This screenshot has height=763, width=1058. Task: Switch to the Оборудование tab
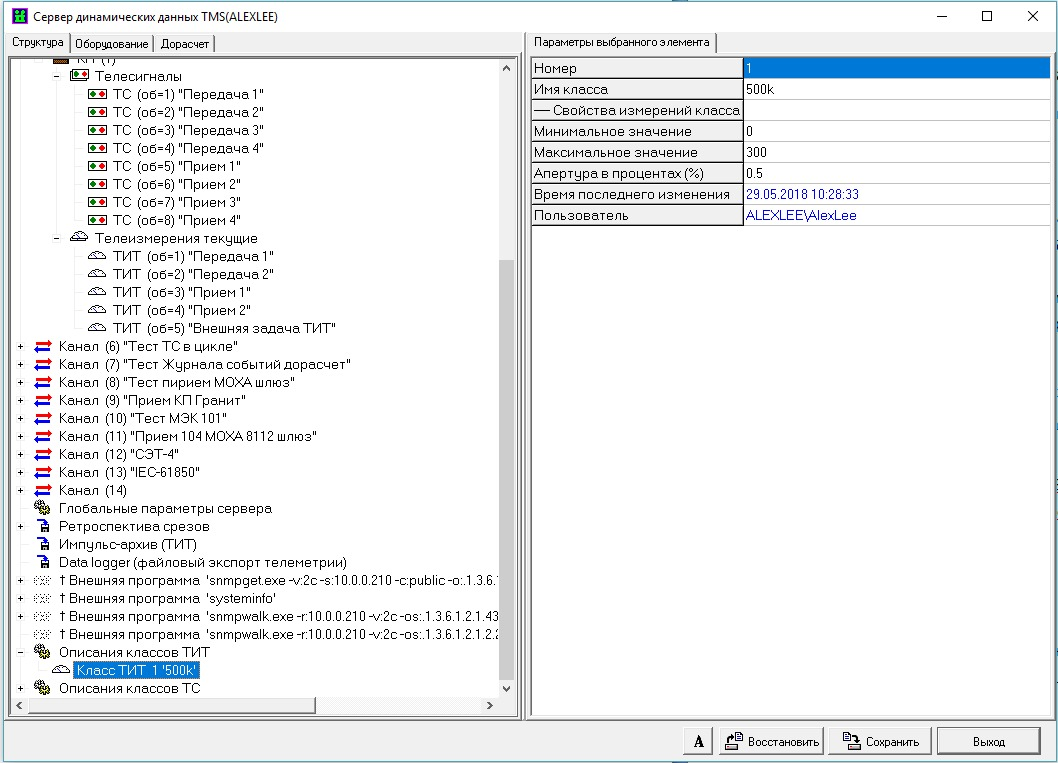pos(112,43)
